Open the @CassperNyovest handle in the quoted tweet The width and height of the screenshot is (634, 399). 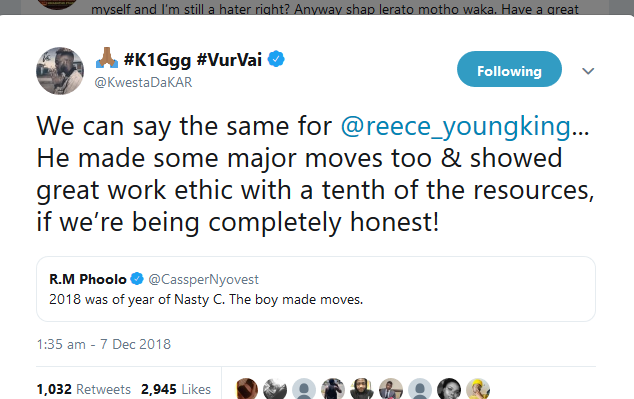[x=203, y=279]
